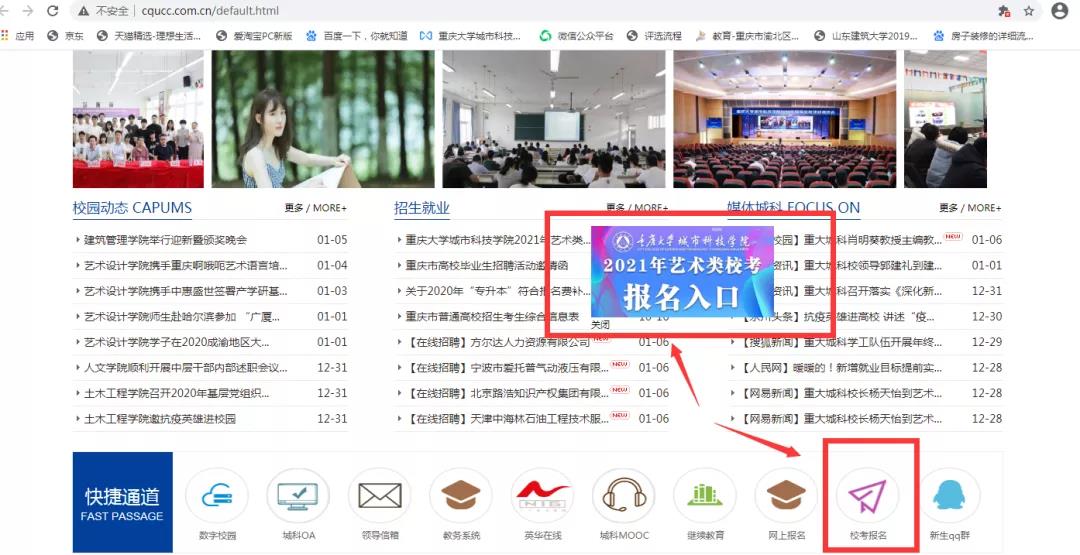Open 更多/MORE+ beside 媒体城科 FOCUS ON
Screen dimensions: 1080x555
pyautogui.click(x=969, y=208)
